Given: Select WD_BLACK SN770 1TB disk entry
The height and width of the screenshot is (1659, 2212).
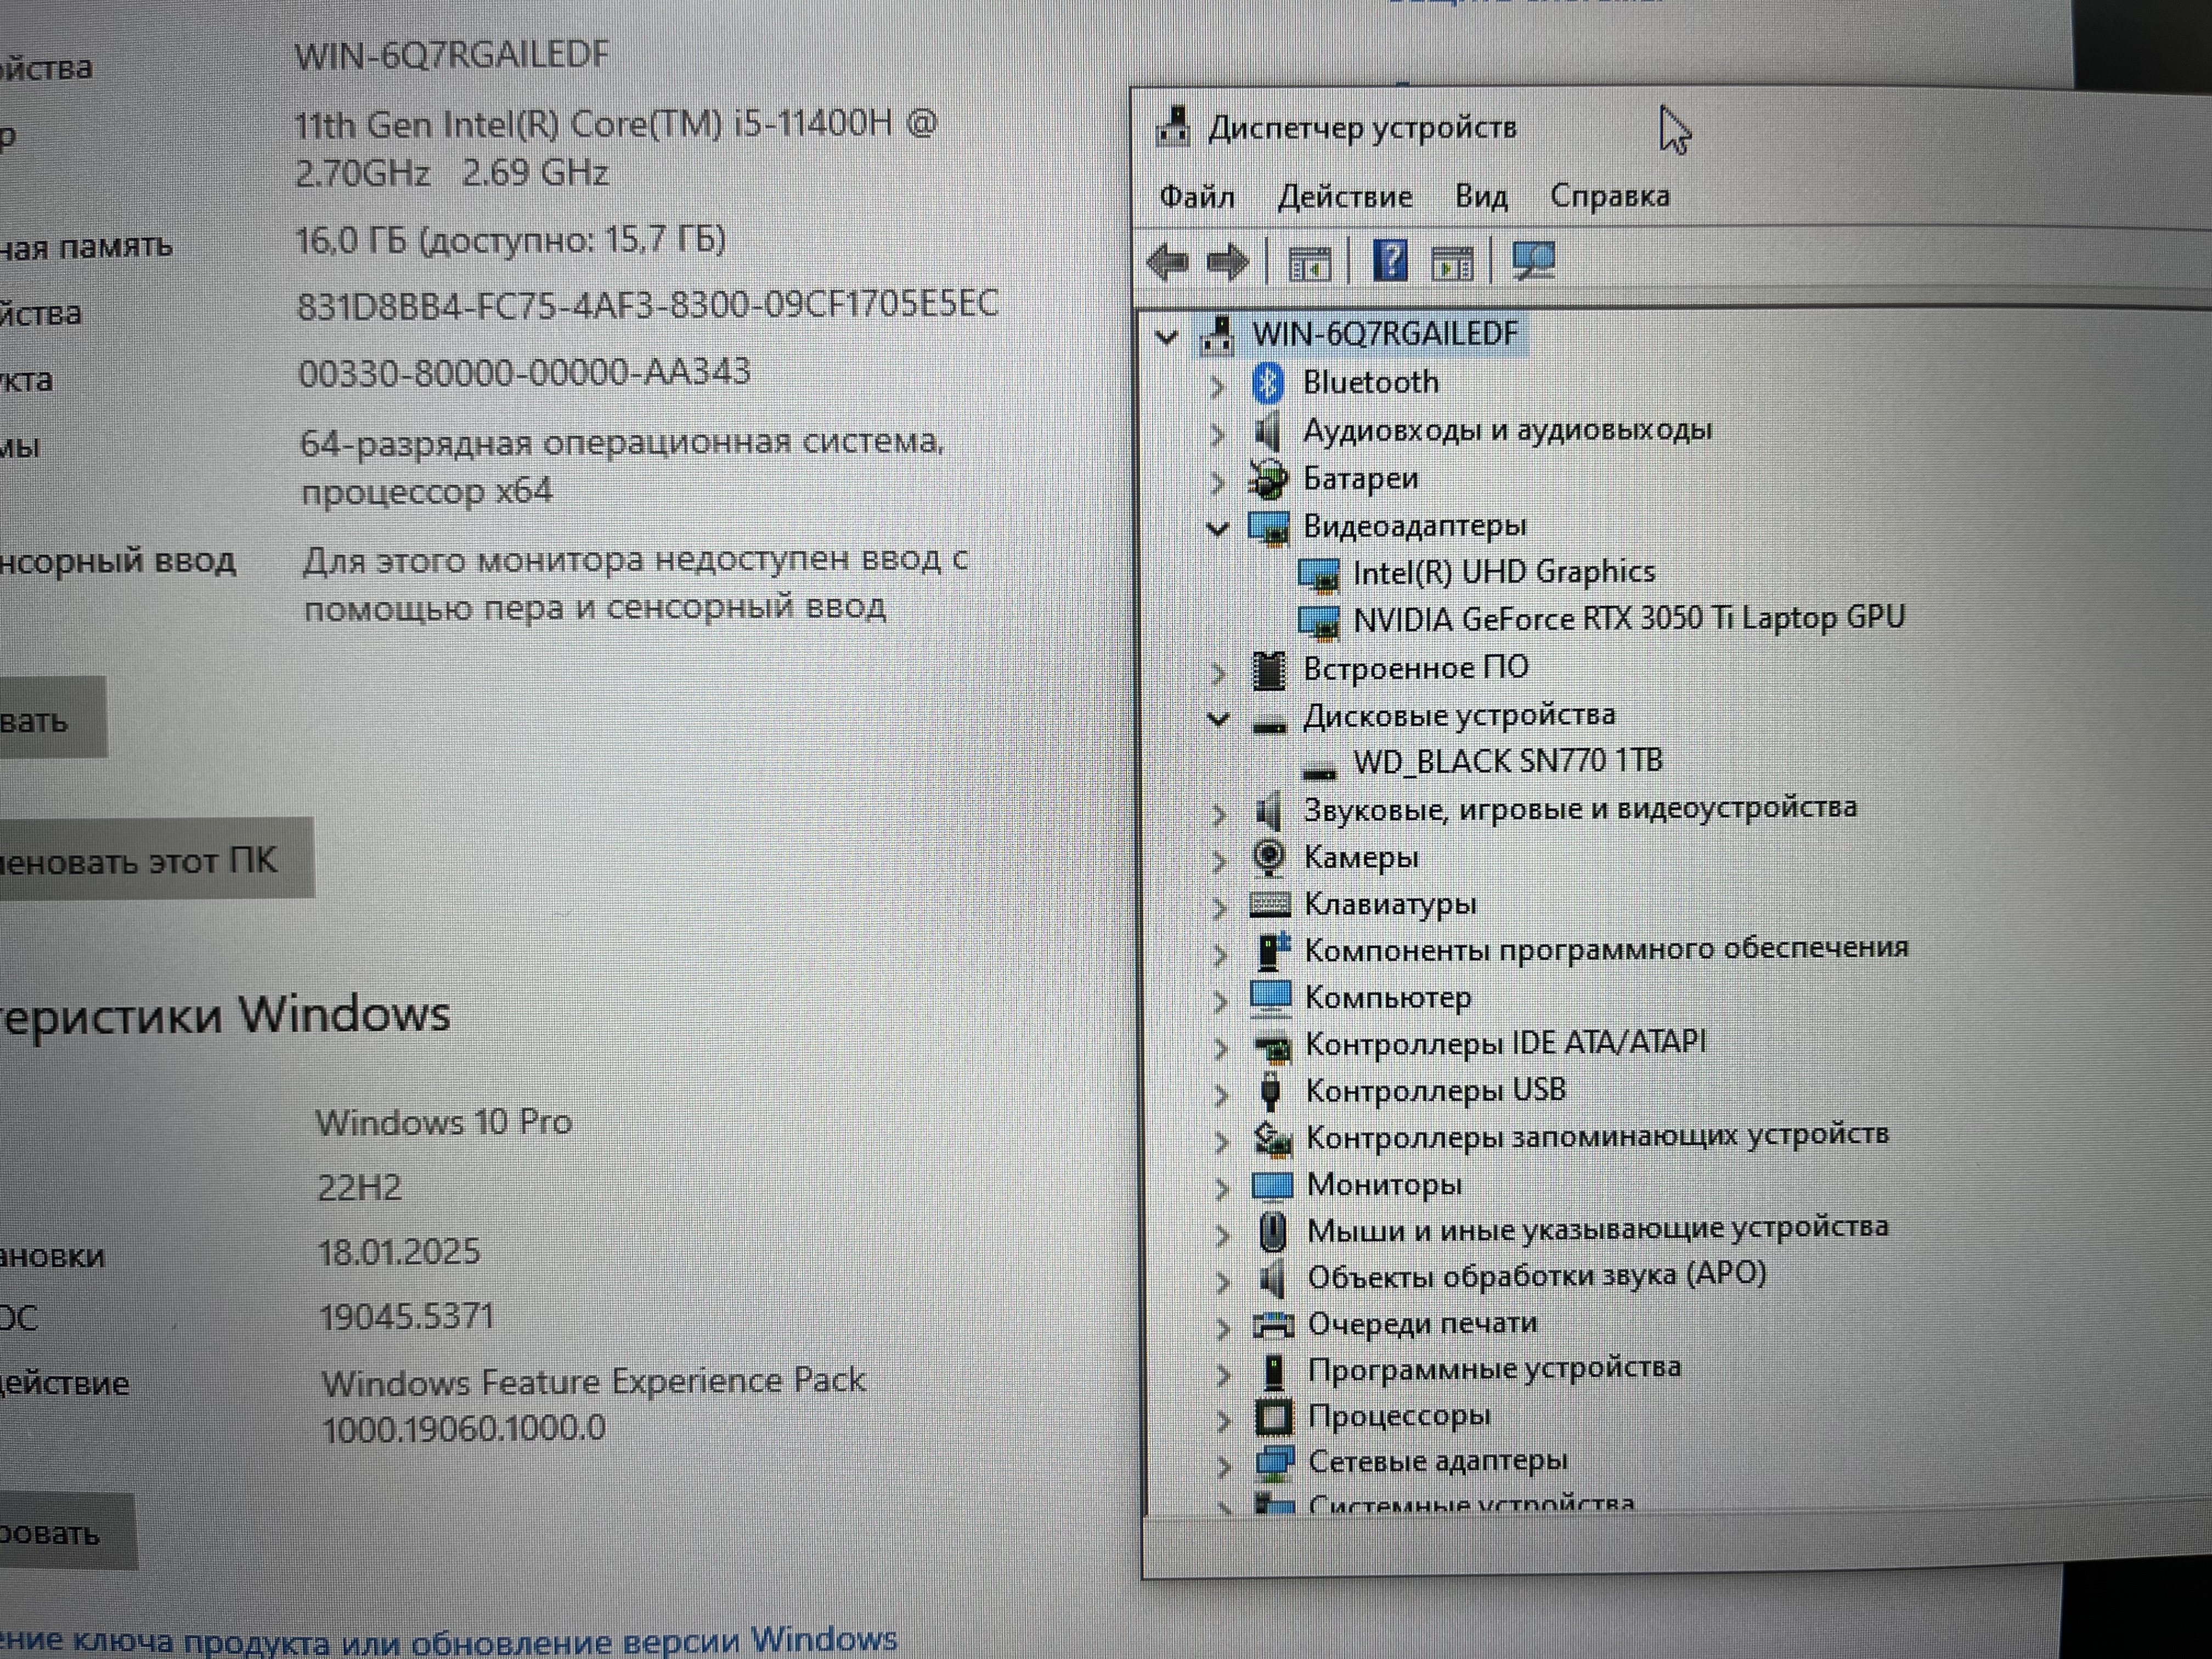Looking at the screenshot, I should coord(1507,762).
